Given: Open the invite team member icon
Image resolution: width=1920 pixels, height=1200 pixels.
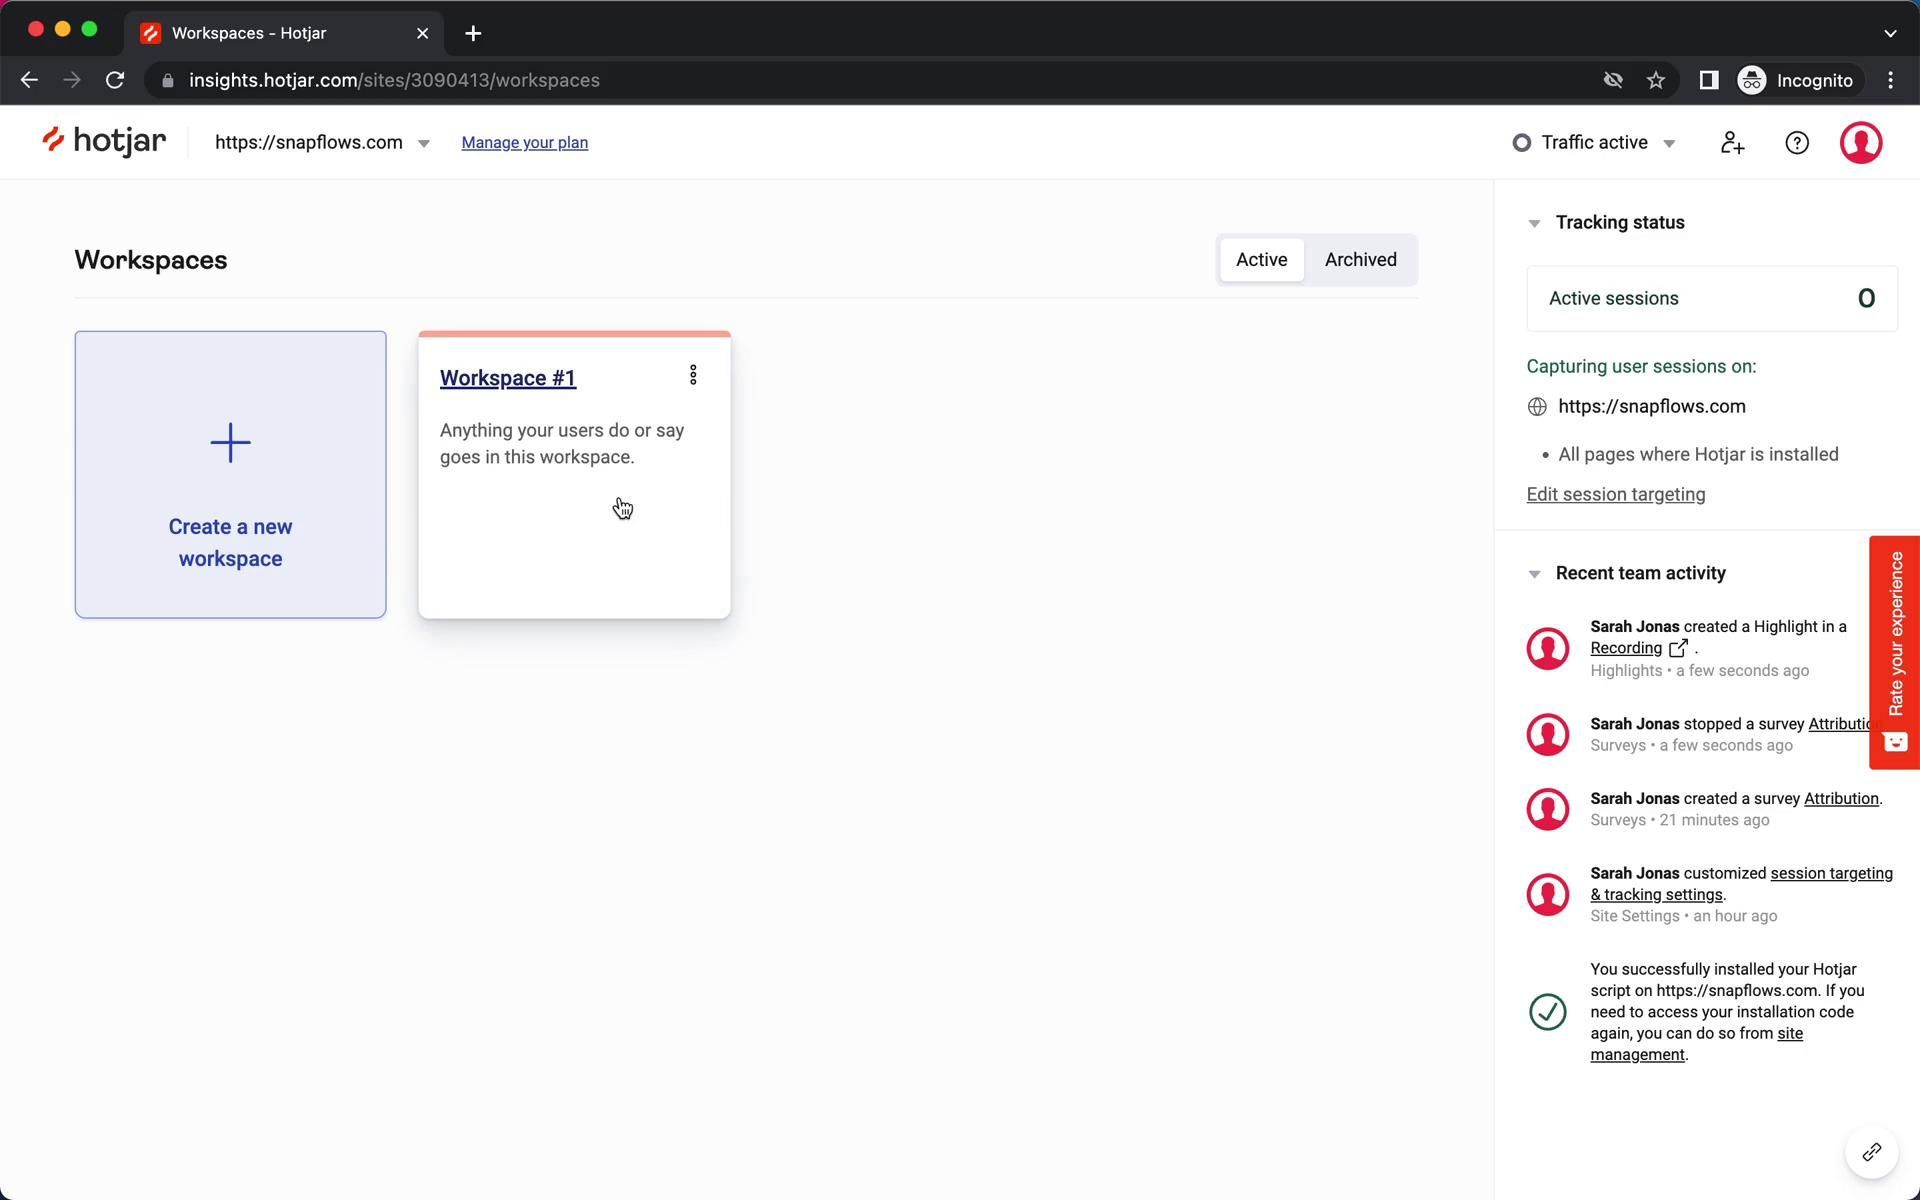Looking at the screenshot, I should click(1732, 143).
